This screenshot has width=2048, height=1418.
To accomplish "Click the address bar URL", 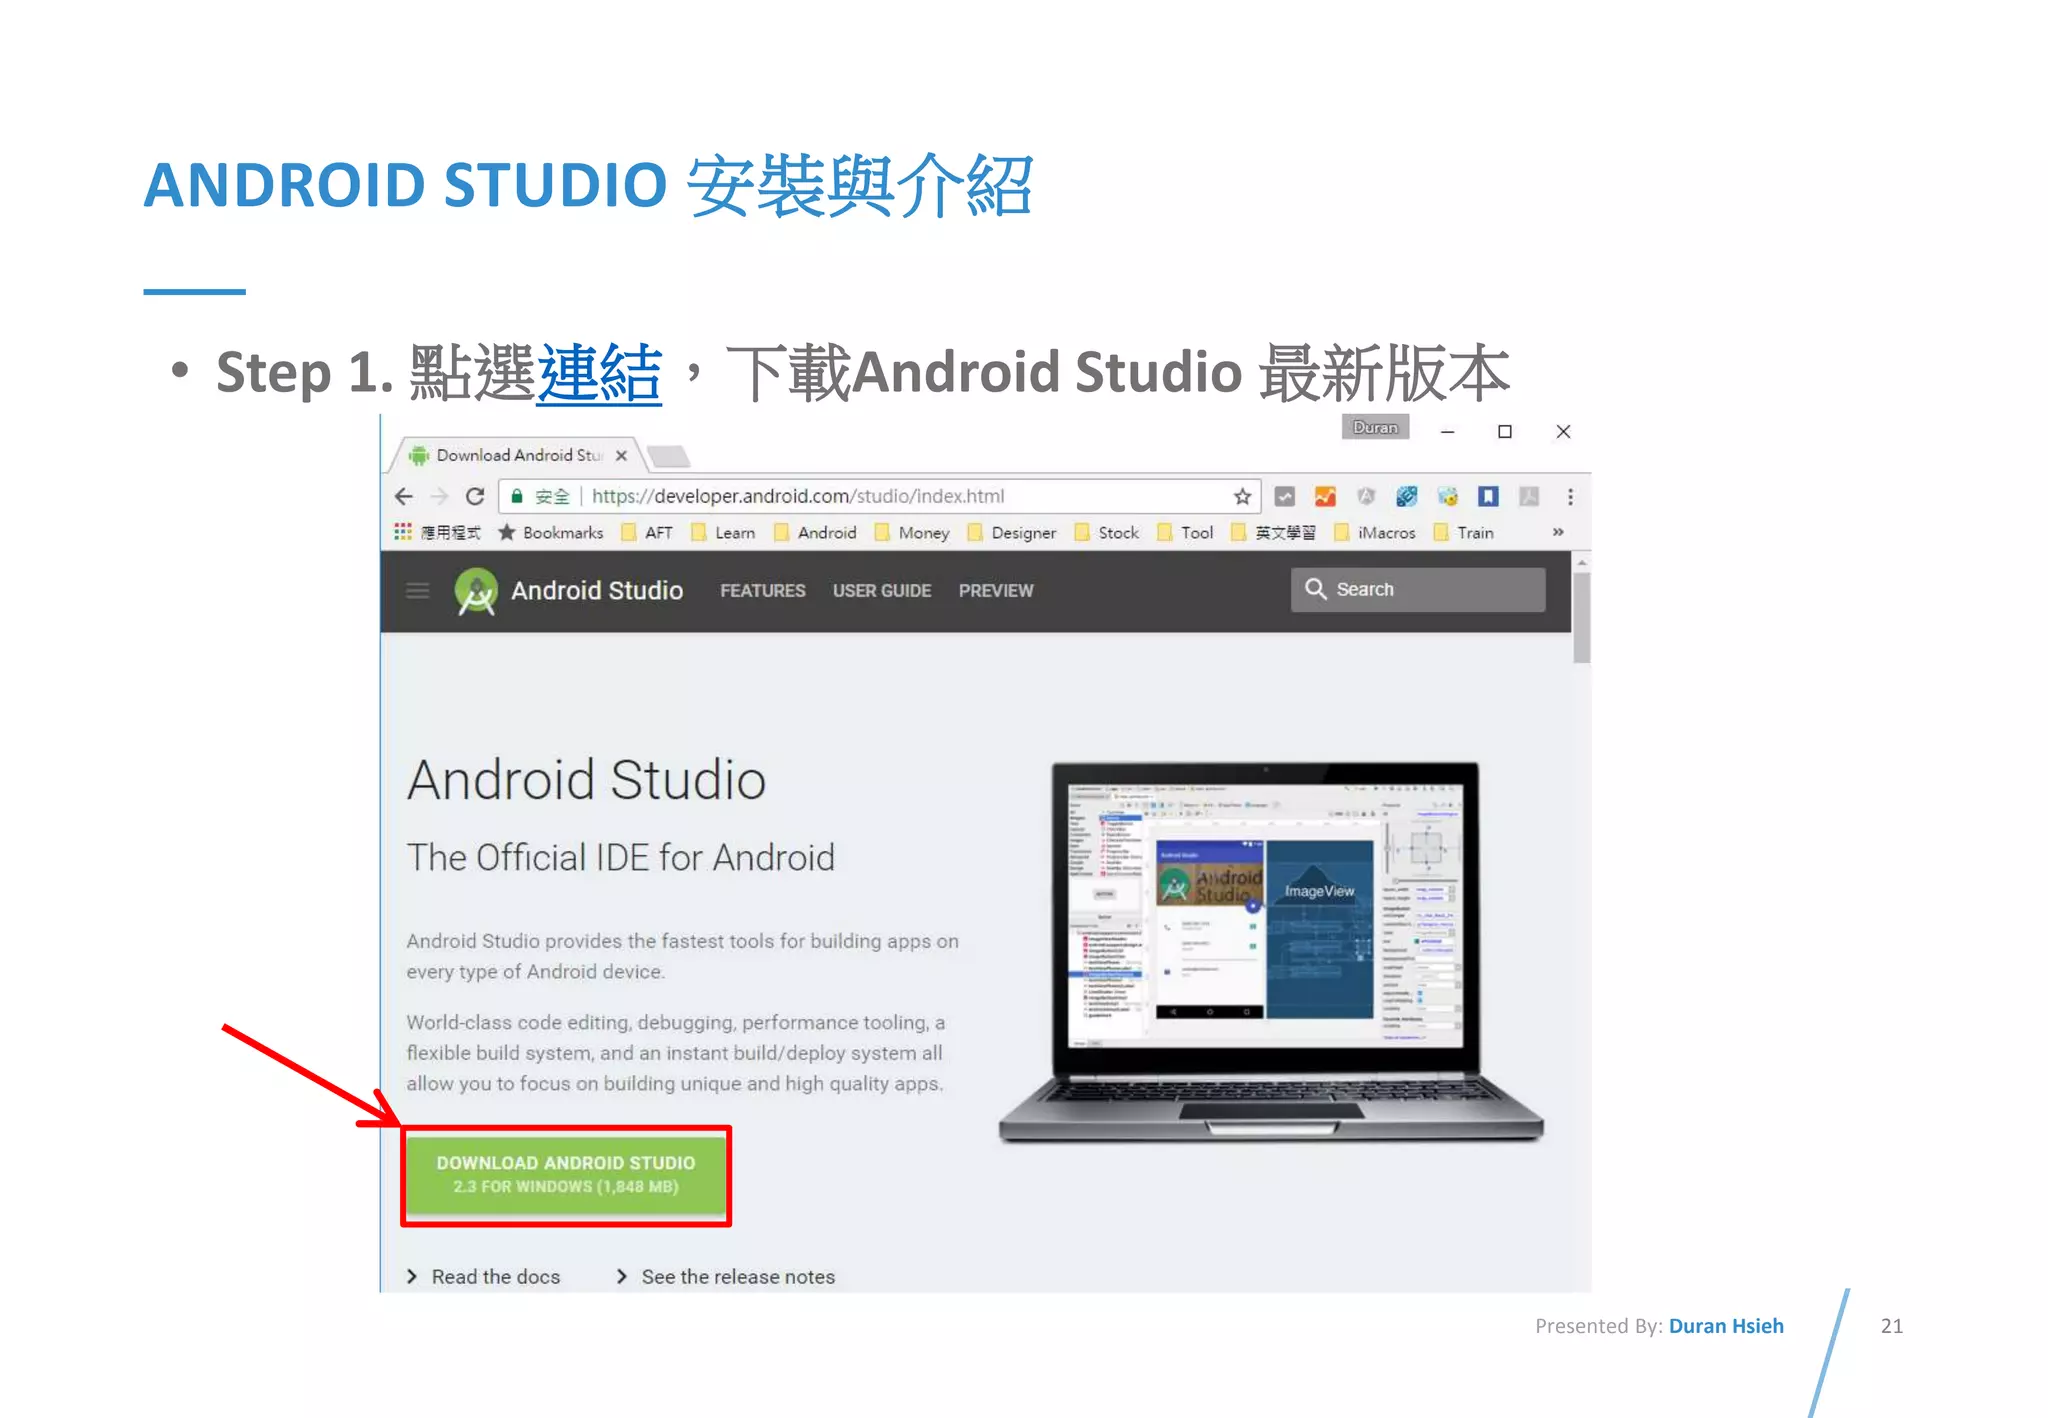I will pyautogui.click(x=798, y=496).
